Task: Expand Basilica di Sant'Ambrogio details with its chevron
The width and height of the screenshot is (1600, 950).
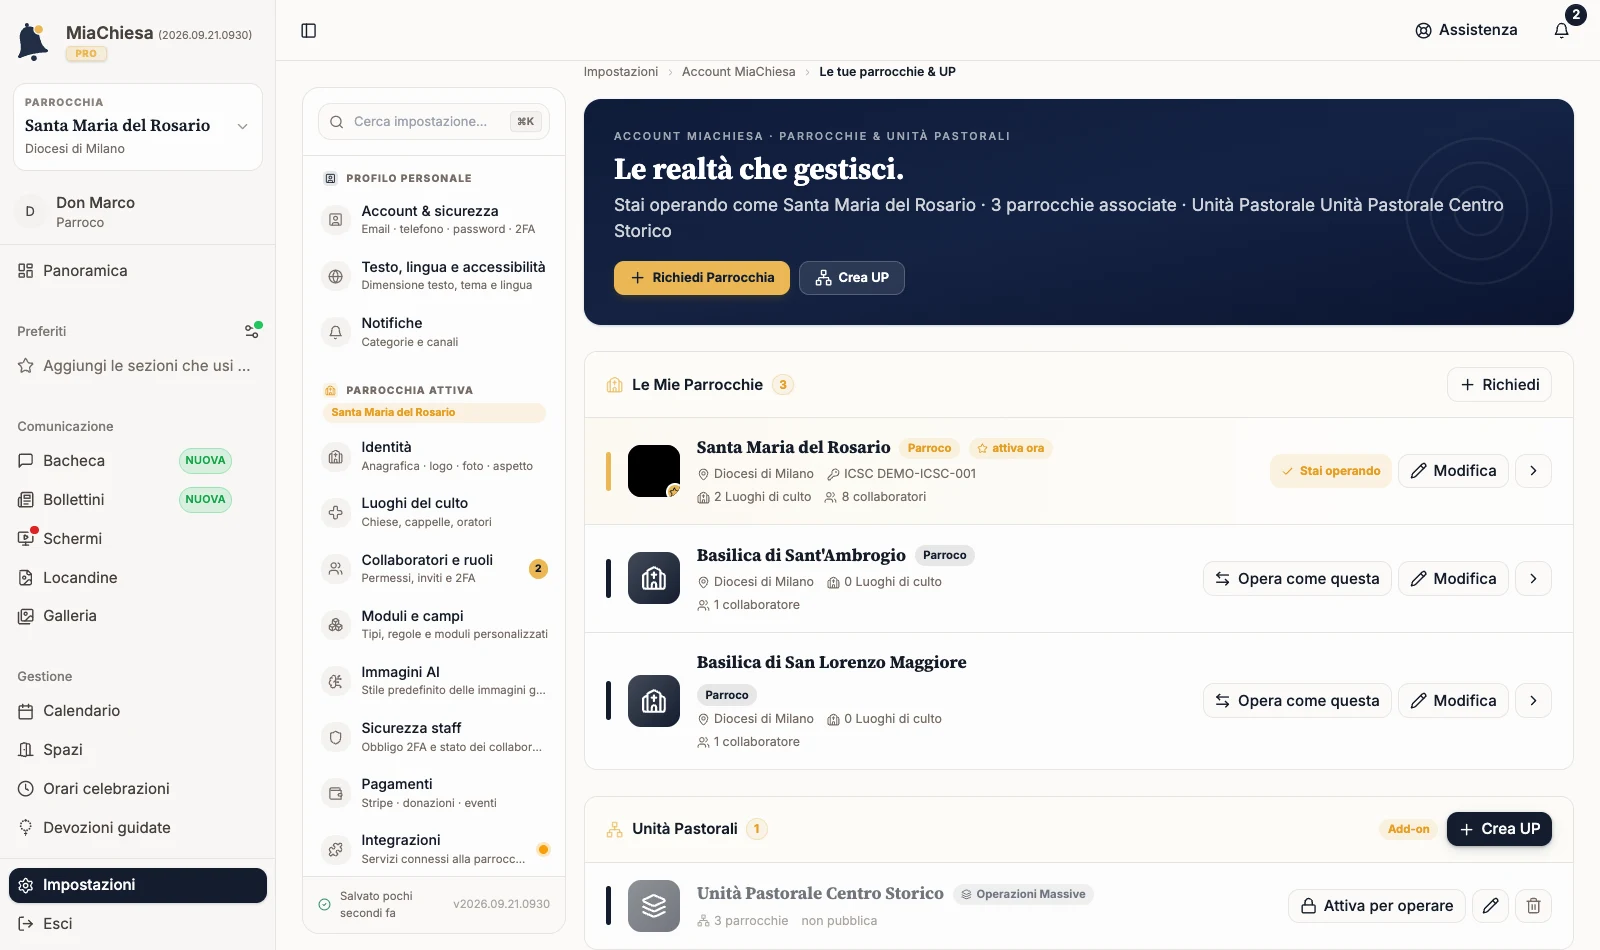Action: [x=1533, y=579]
